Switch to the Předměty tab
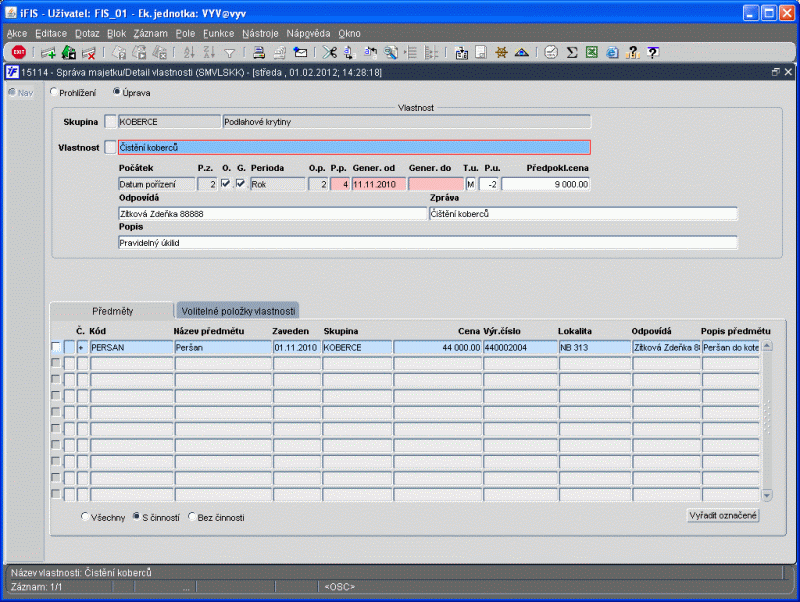The width and height of the screenshot is (800, 602). (112, 311)
